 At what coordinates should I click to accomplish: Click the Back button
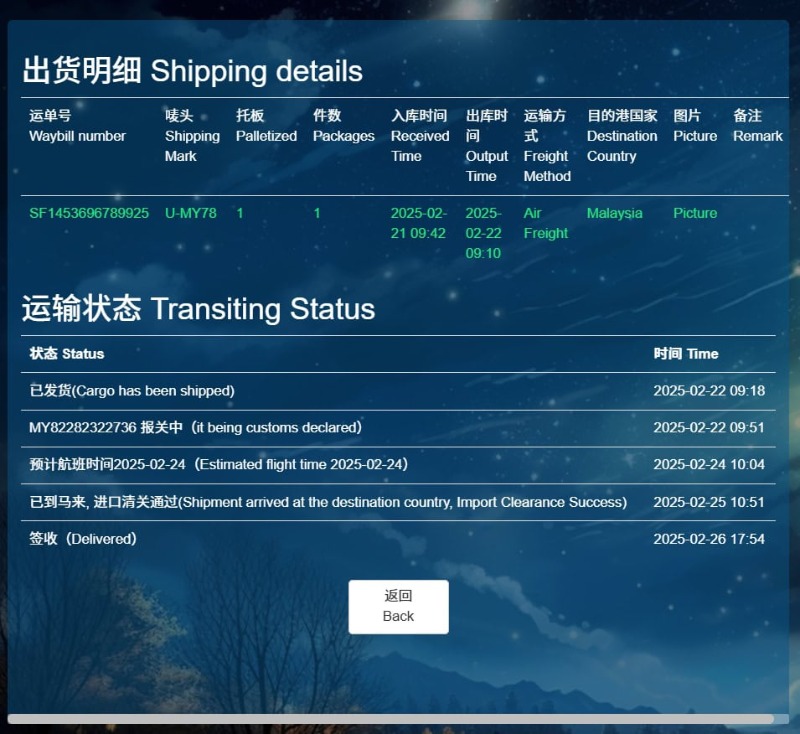[398, 606]
